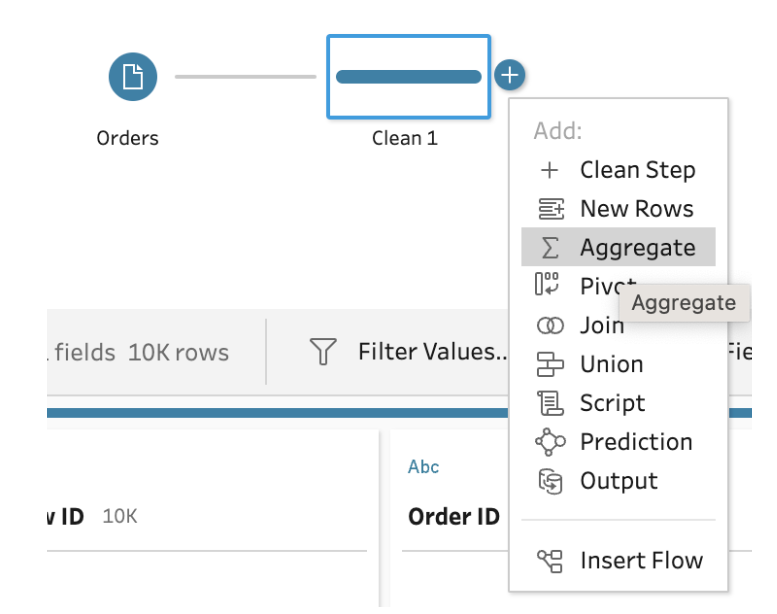Click the Aggregate sigma icon

click(550, 248)
